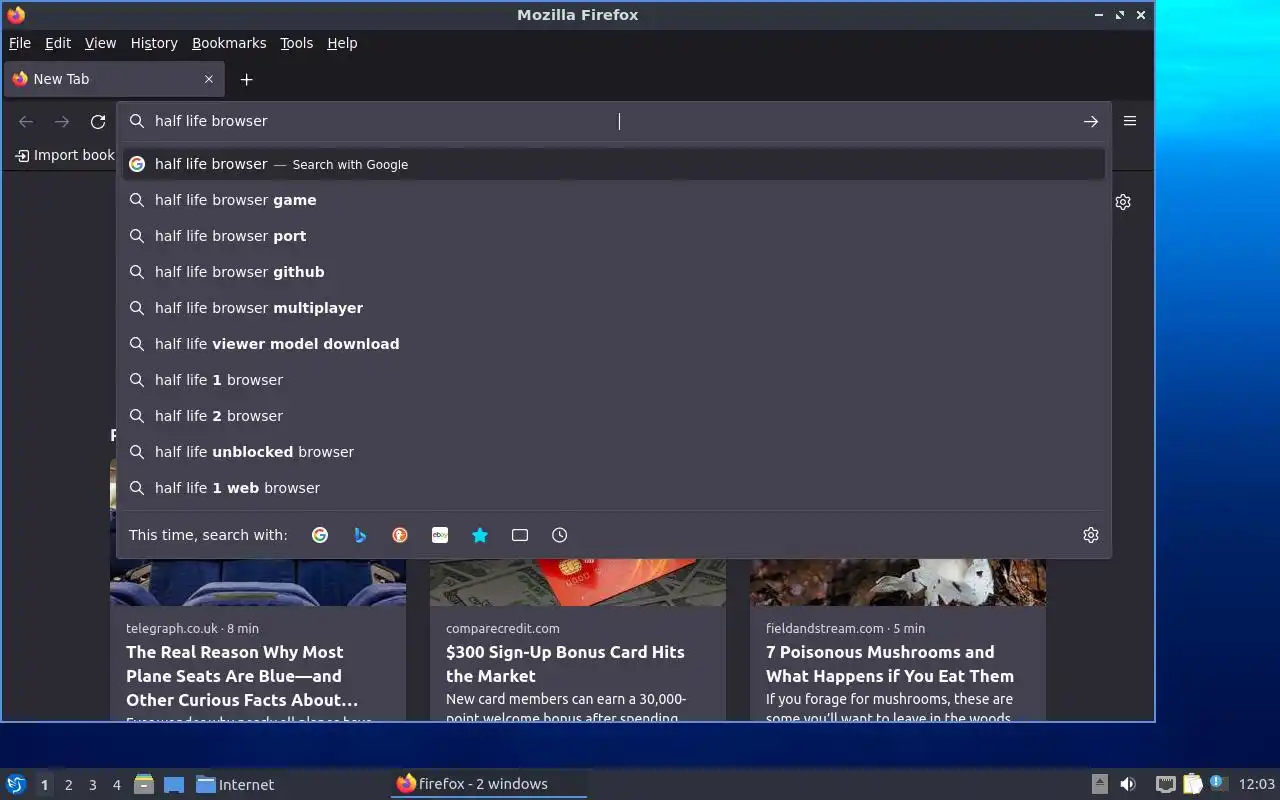Search in History using the clock icon
Viewport: 1280px width, 800px height.
560,535
